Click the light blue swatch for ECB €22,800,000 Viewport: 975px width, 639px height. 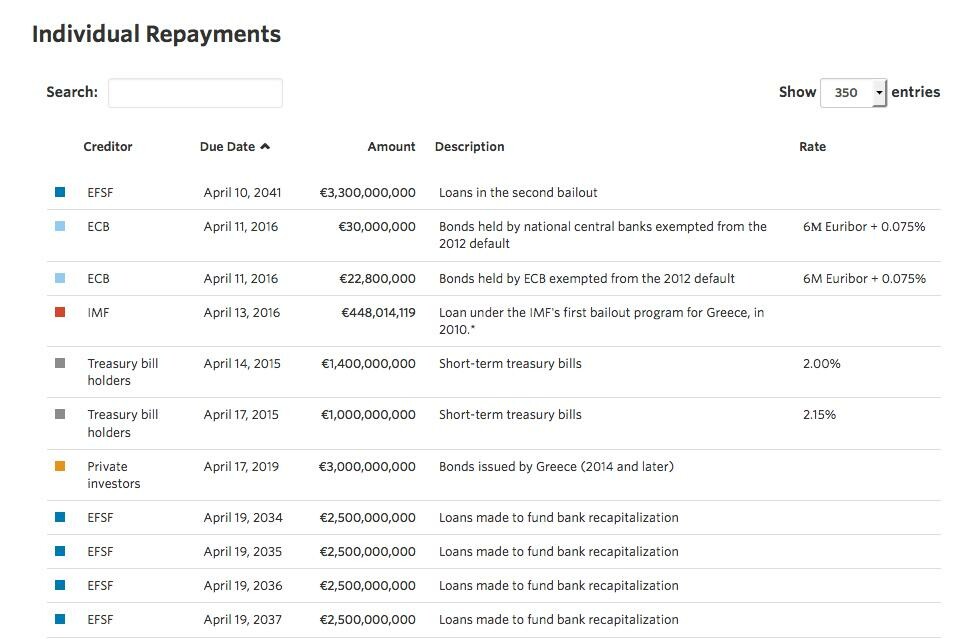(x=60, y=278)
